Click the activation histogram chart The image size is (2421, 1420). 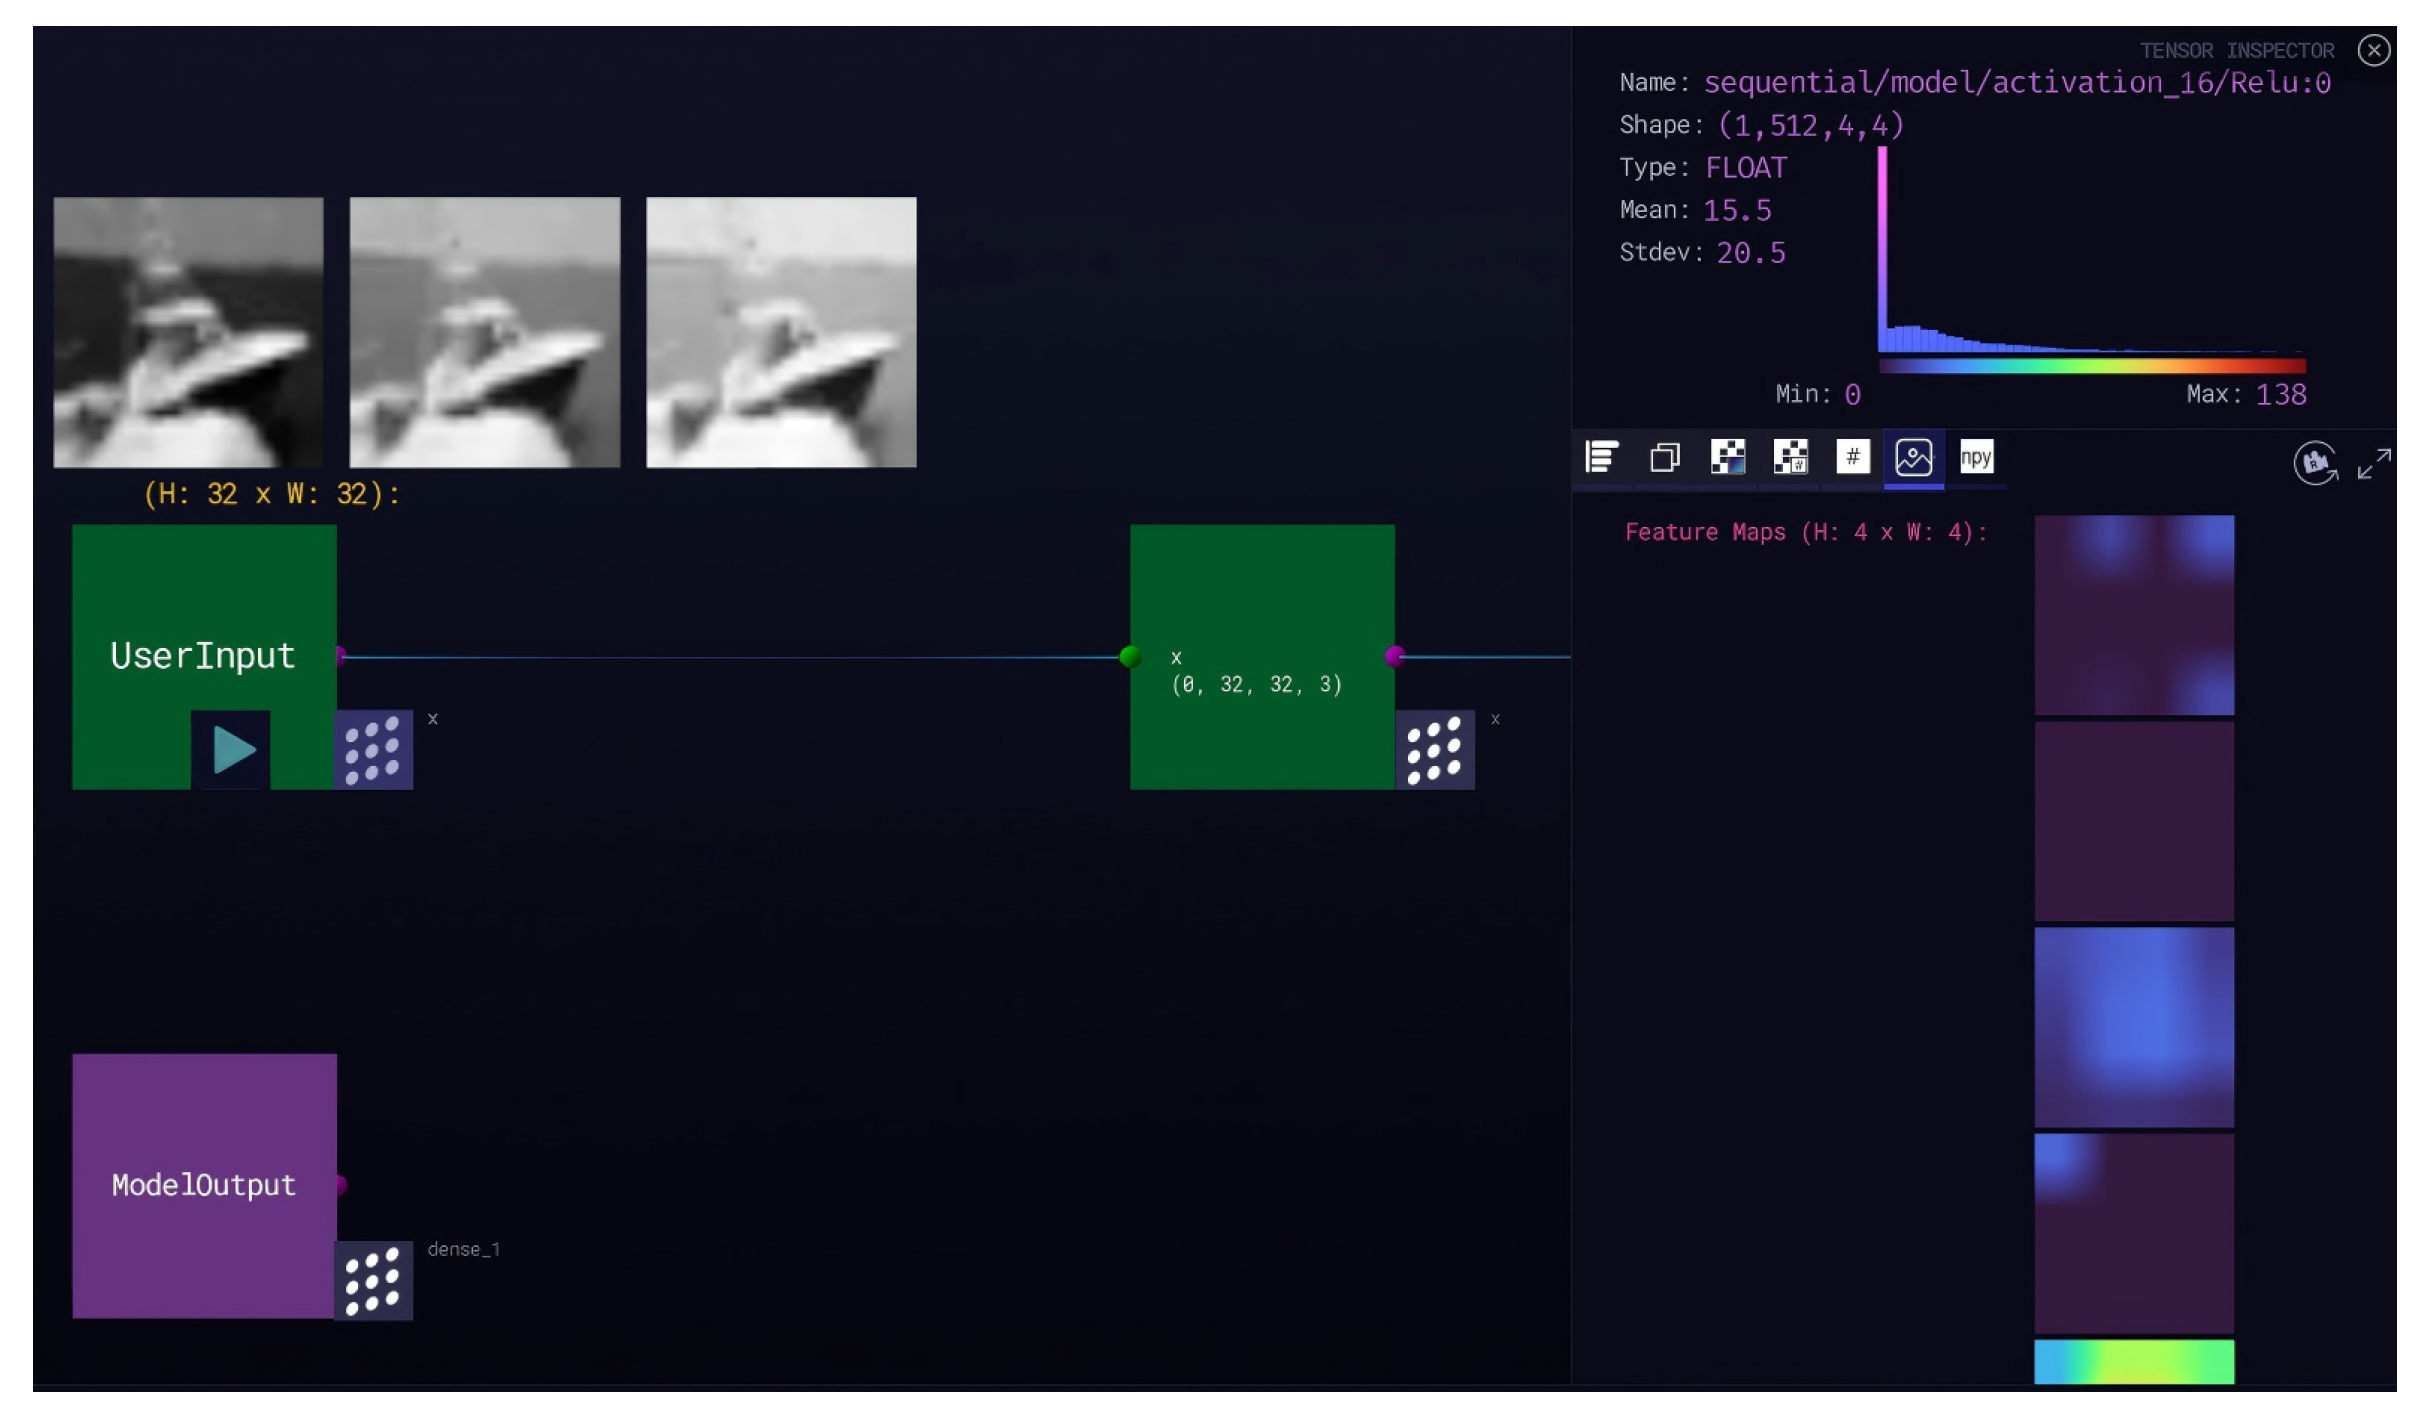pos(2092,250)
